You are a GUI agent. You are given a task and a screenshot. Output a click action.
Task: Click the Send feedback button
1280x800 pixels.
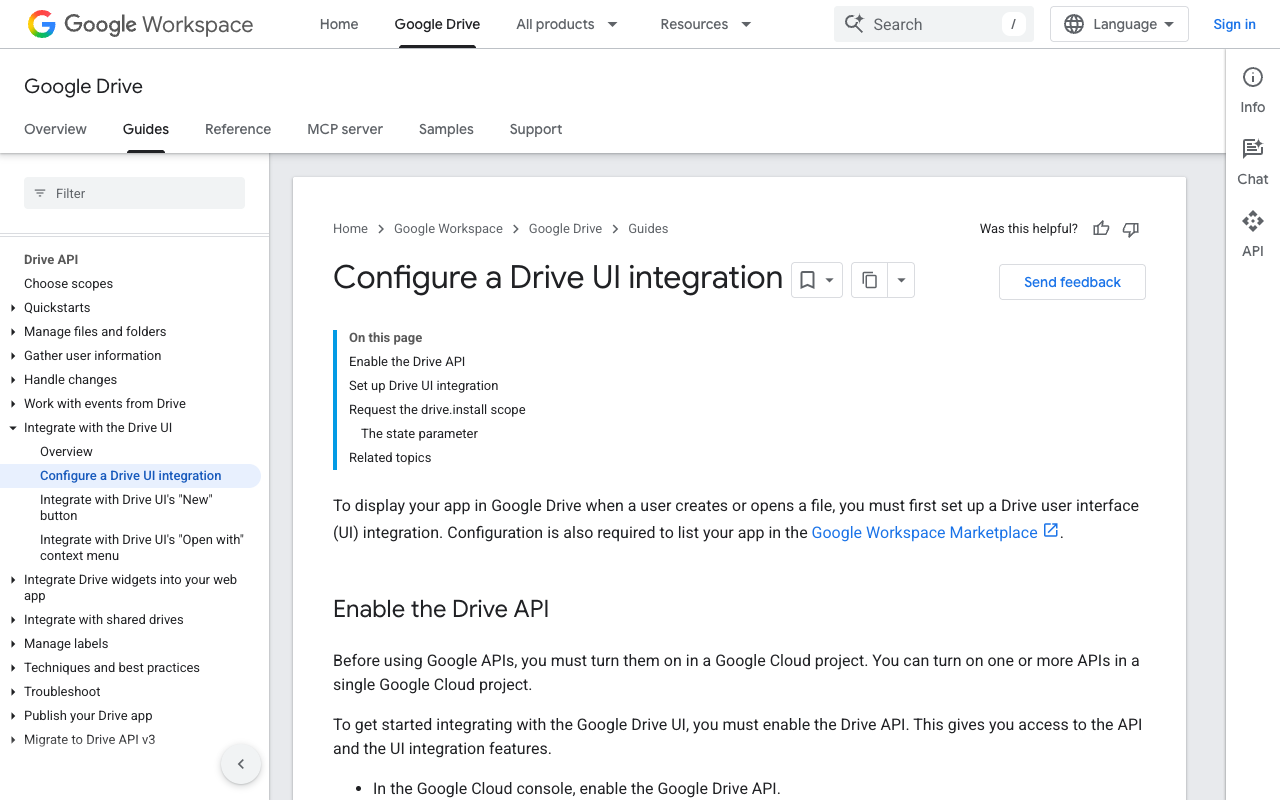(1072, 282)
